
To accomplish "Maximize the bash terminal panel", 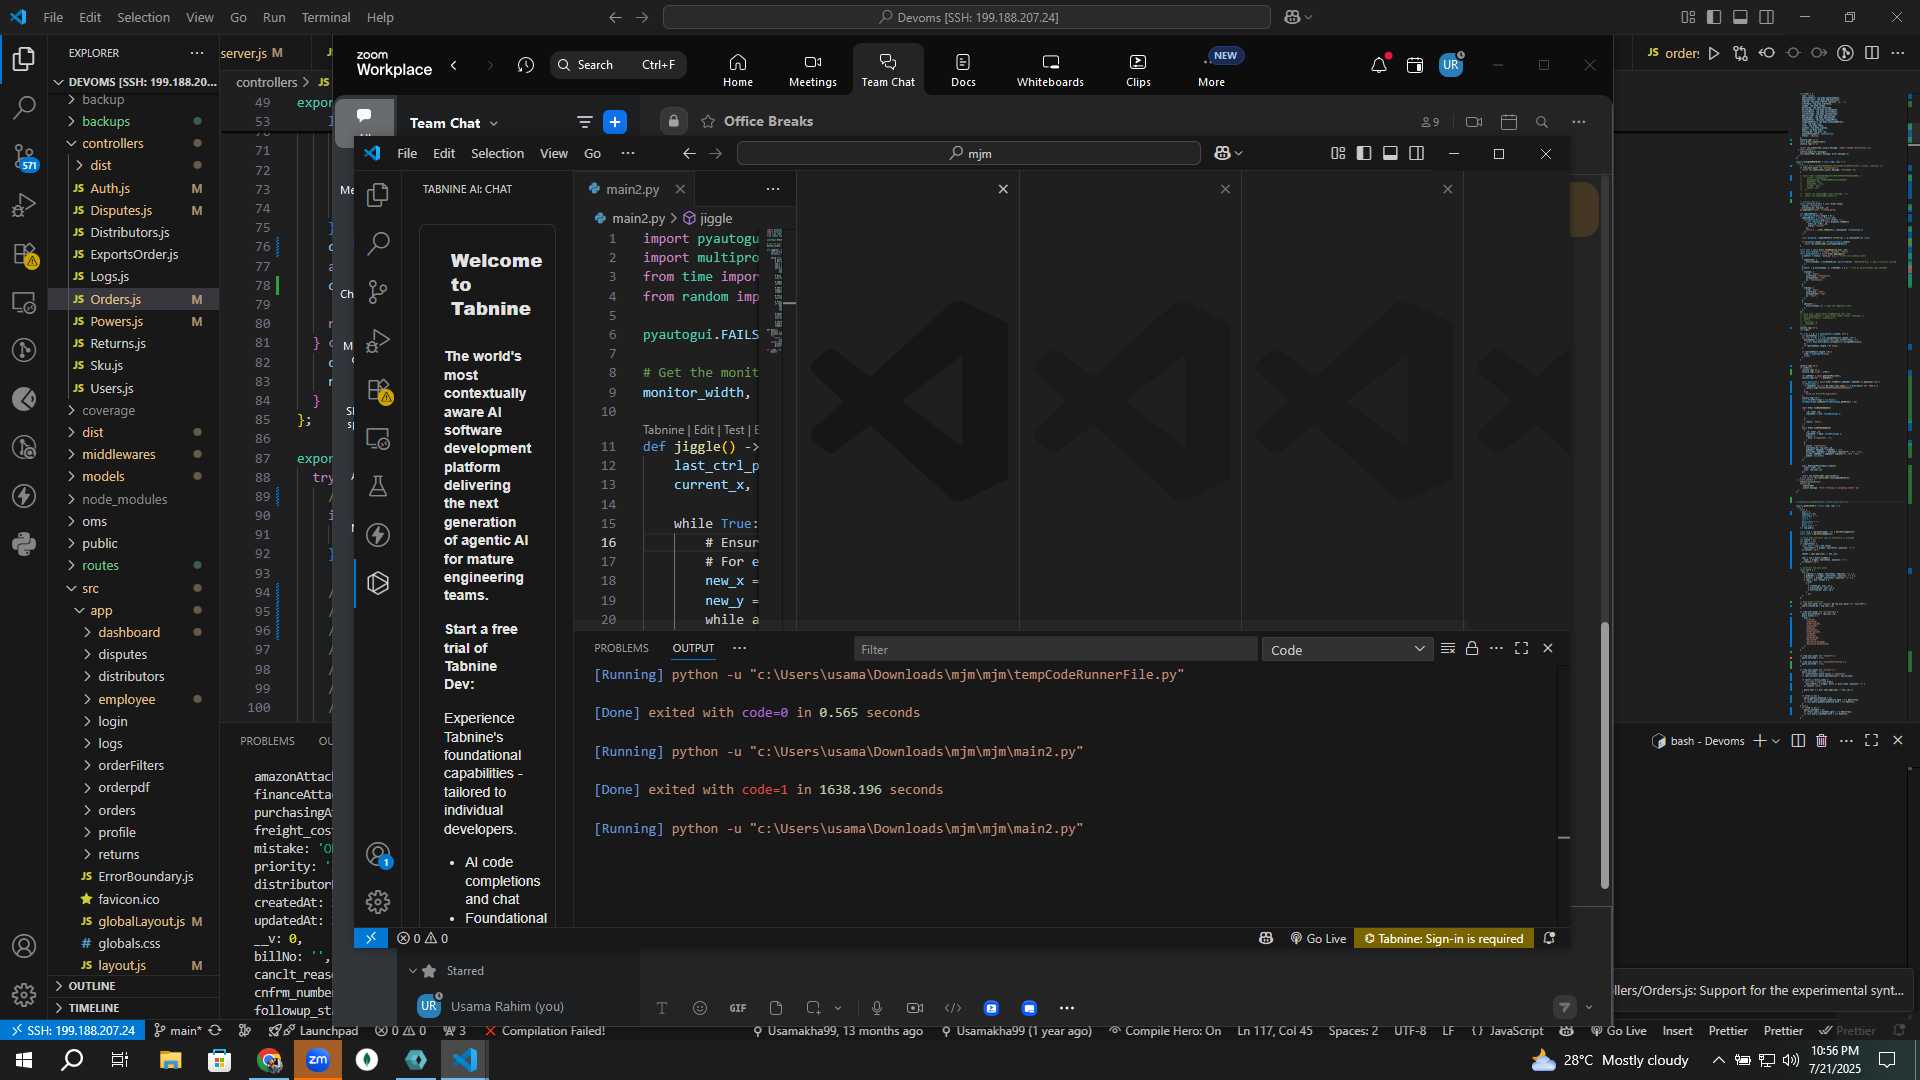I will coord(1871,741).
